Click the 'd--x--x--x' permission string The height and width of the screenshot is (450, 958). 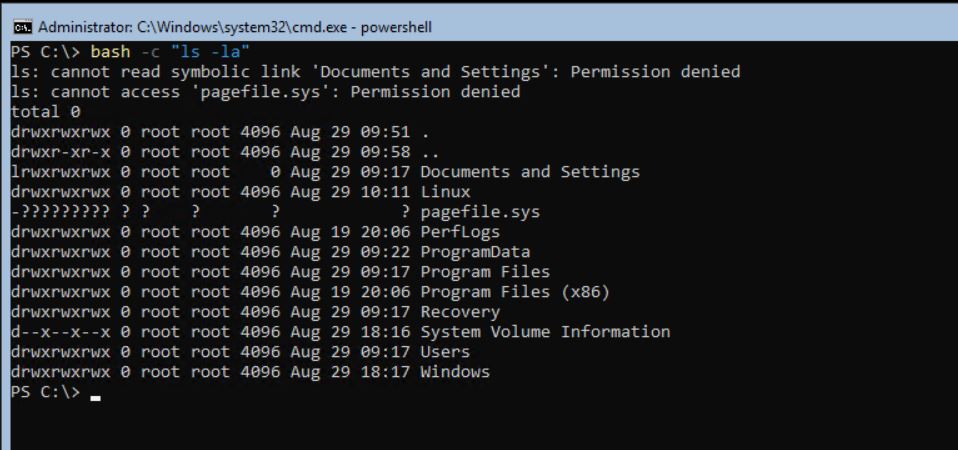point(60,332)
